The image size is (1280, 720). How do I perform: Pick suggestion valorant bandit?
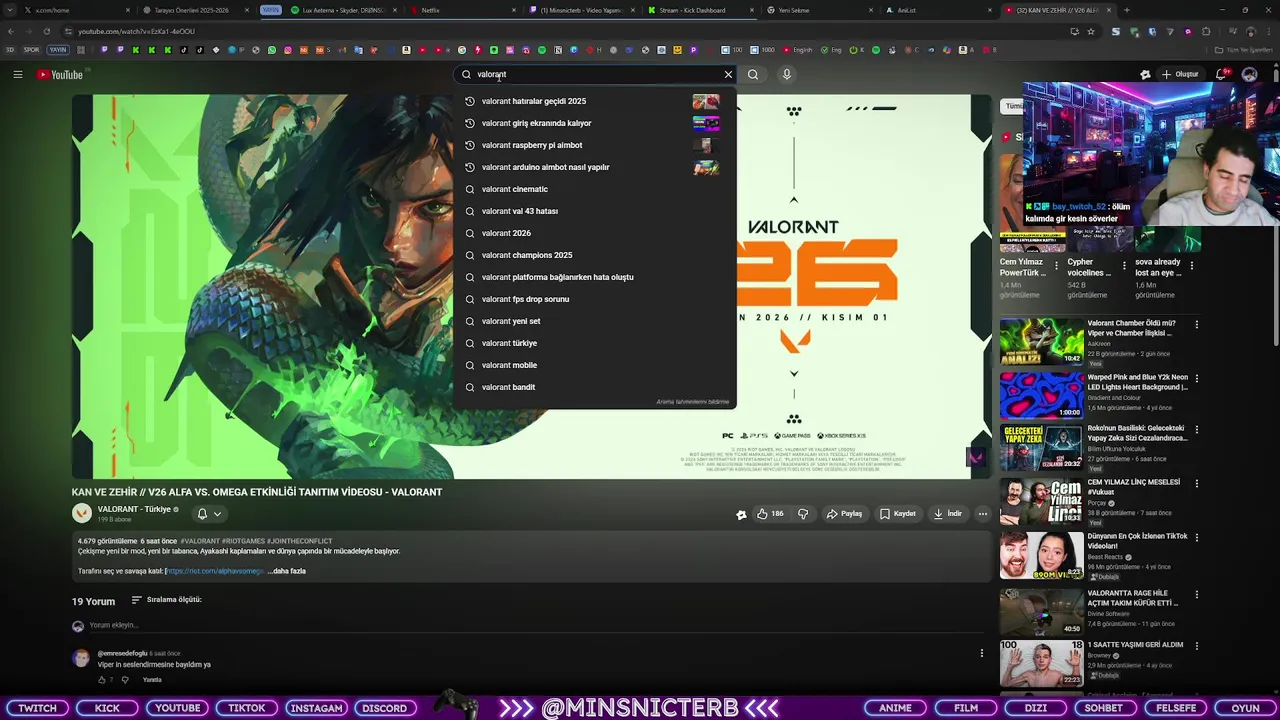point(594,387)
